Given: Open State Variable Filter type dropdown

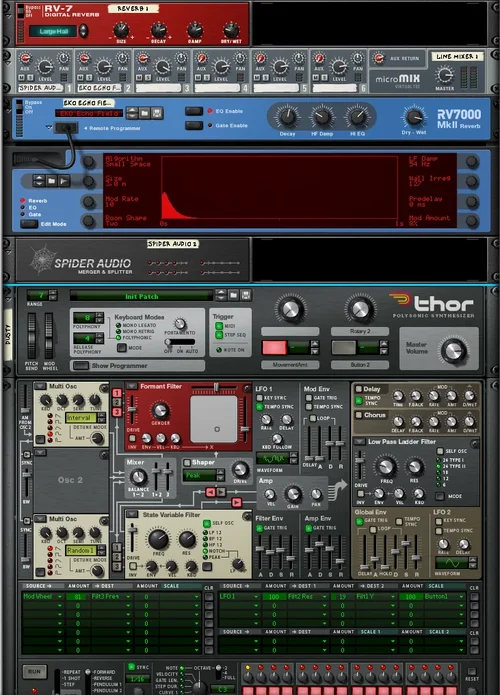Looking at the screenshot, I should coord(131,514).
